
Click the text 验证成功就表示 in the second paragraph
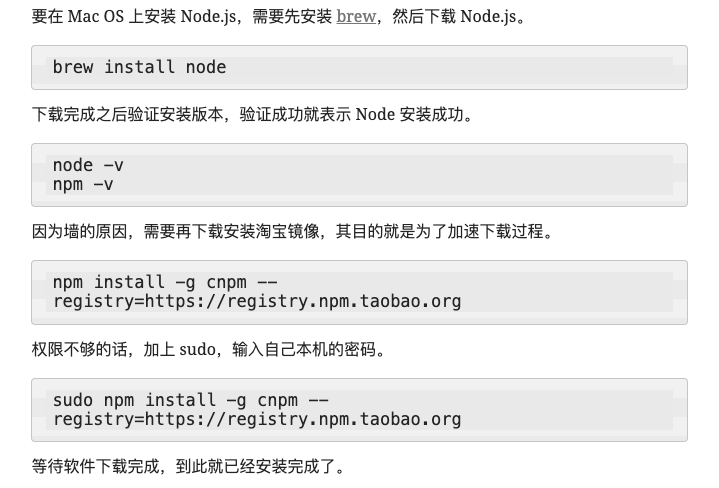click(295, 114)
